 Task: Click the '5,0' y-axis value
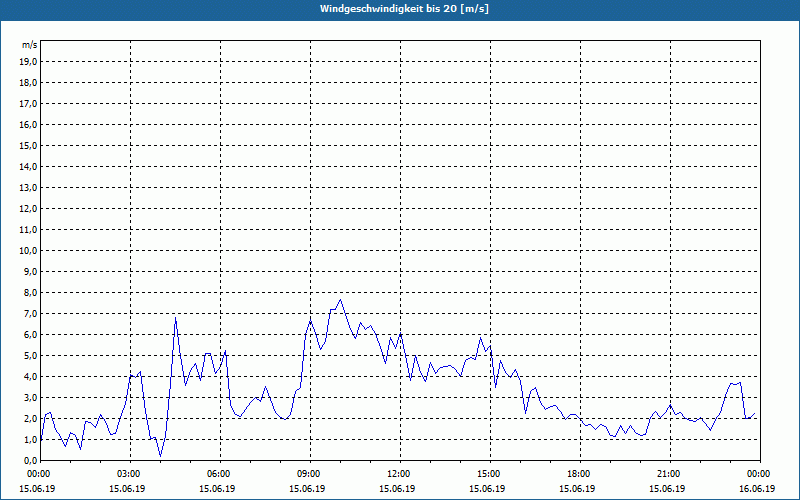tap(30, 356)
